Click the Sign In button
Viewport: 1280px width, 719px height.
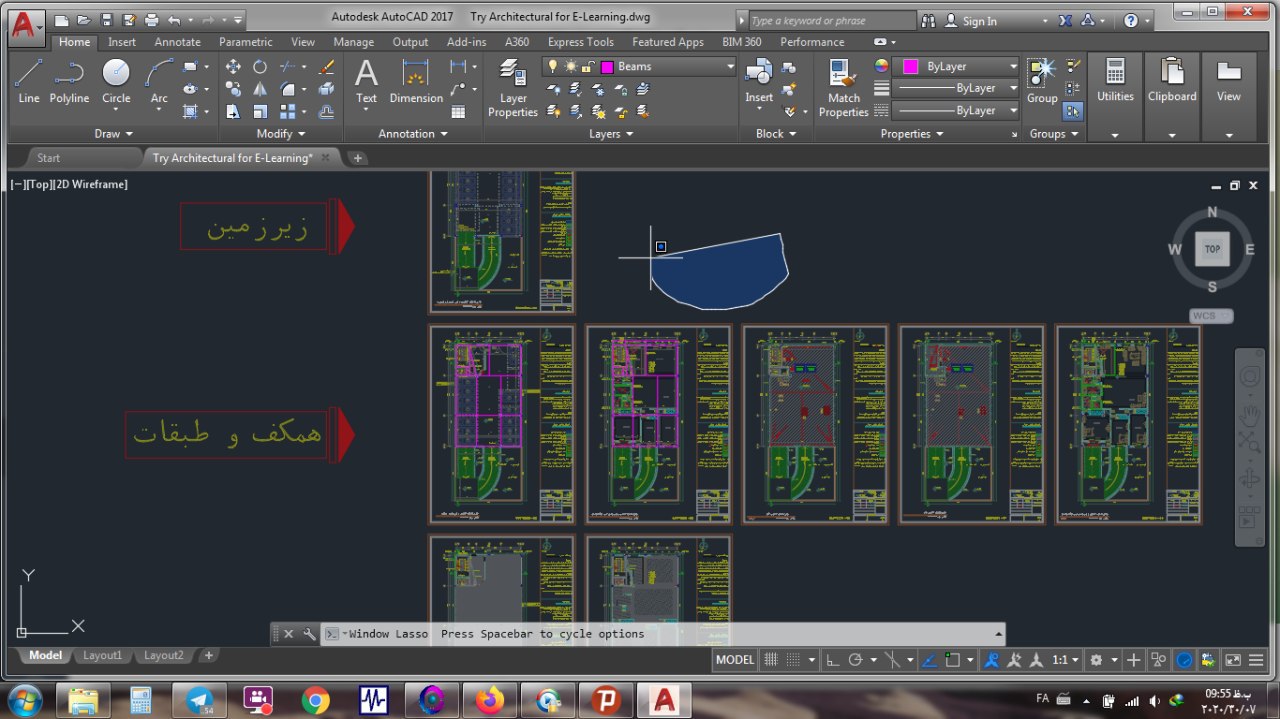pyautogui.click(x=979, y=21)
